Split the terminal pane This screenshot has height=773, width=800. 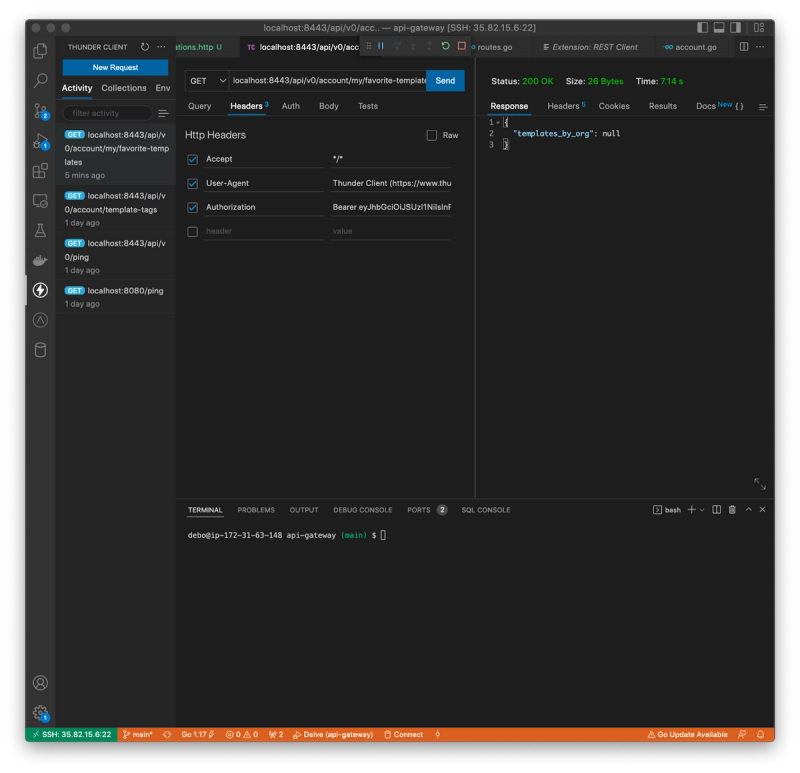716,510
